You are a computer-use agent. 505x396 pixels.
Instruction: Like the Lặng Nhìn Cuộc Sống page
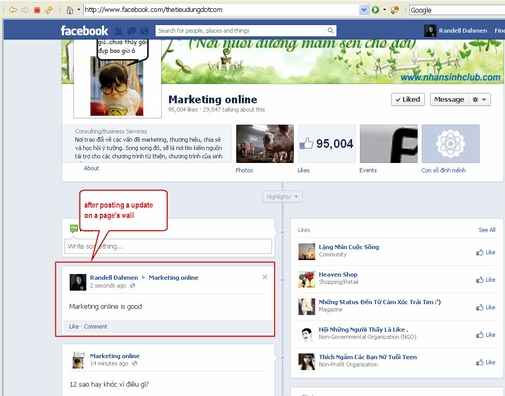point(486,252)
